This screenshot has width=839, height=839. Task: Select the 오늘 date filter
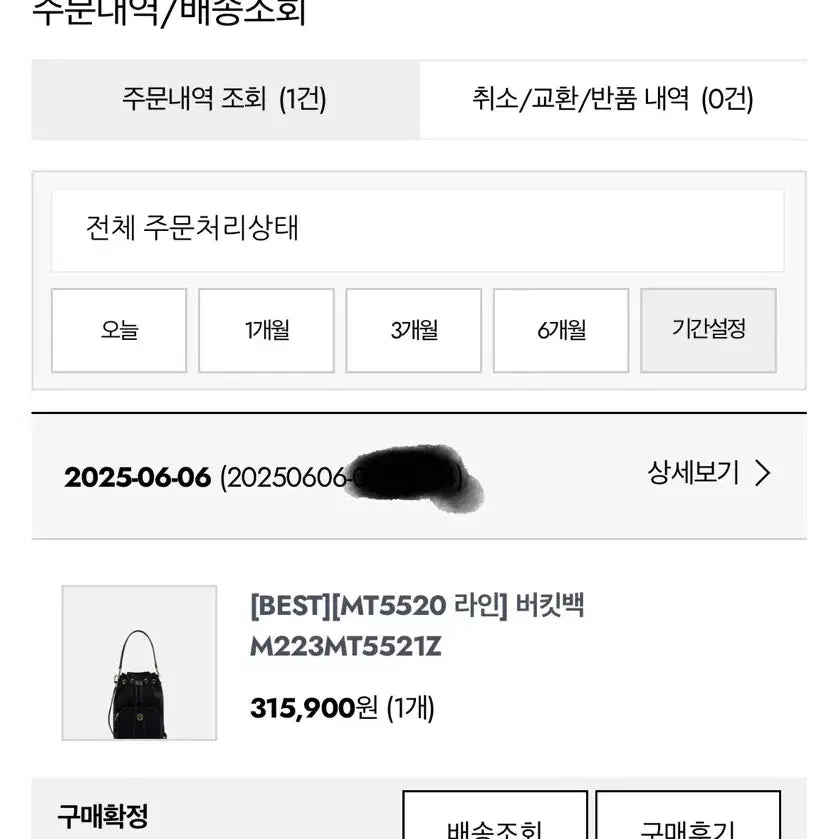tap(117, 331)
